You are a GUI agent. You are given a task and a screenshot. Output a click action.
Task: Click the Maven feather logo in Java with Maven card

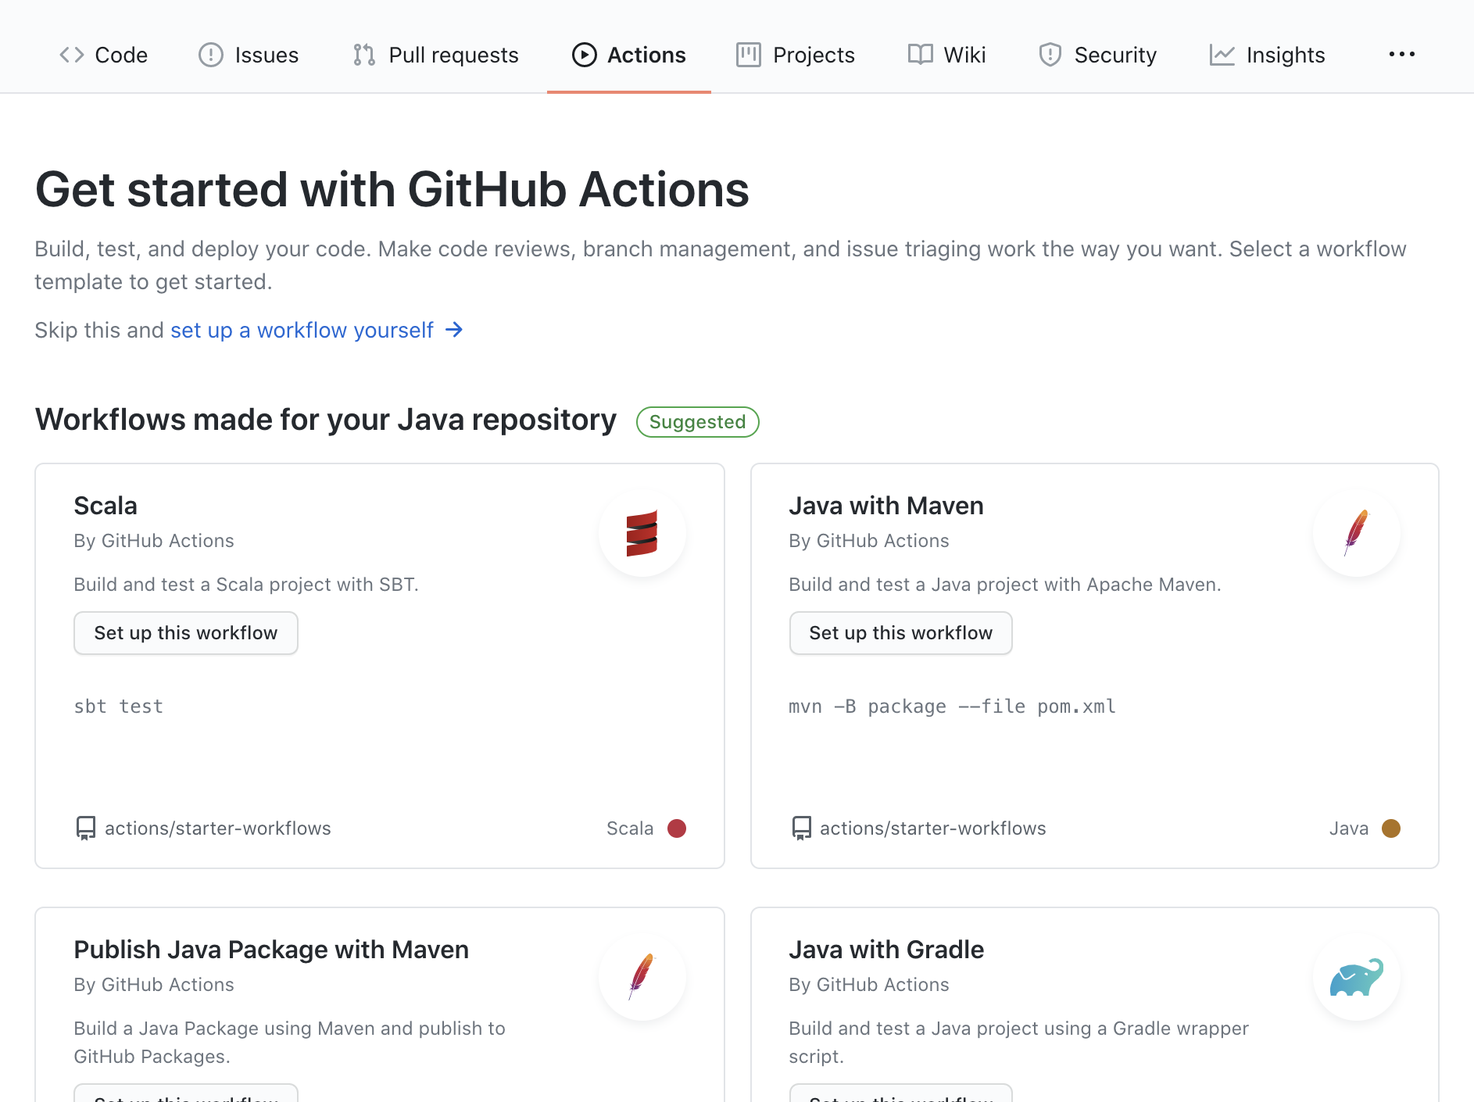point(1357,533)
